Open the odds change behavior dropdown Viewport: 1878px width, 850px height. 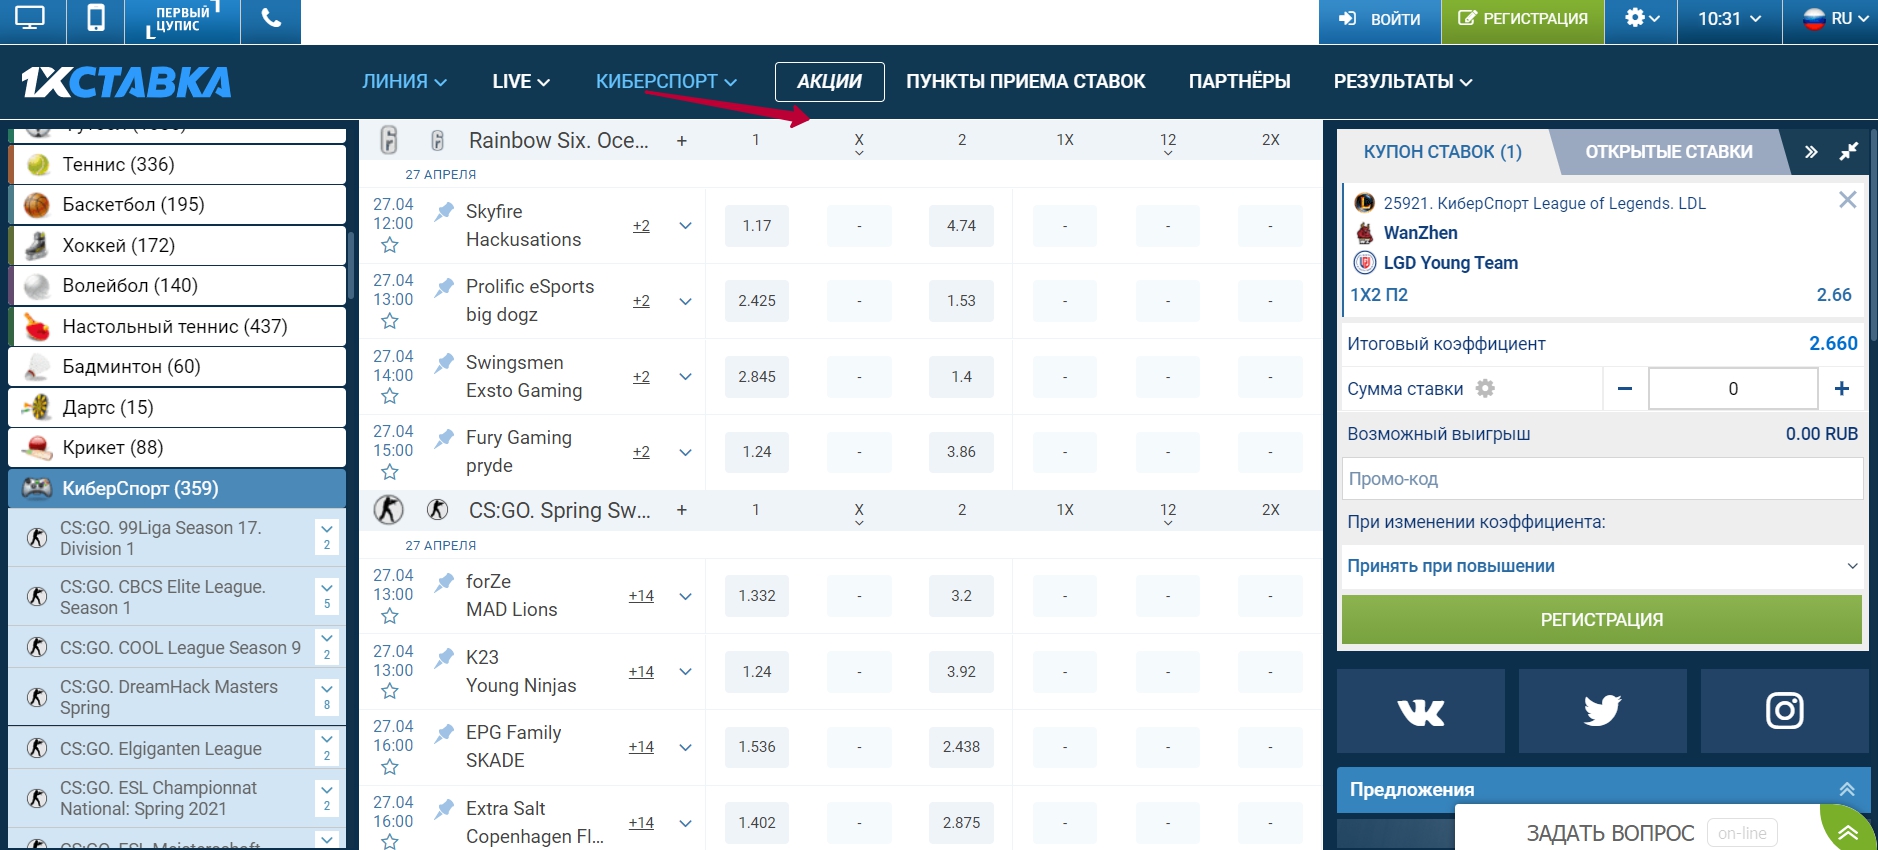pos(1601,566)
